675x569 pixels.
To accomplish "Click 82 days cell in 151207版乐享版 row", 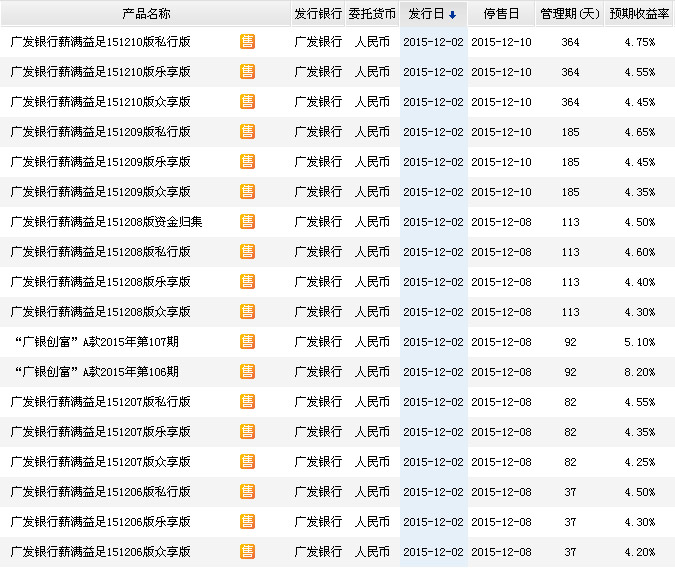I will (x=570, y=432).
